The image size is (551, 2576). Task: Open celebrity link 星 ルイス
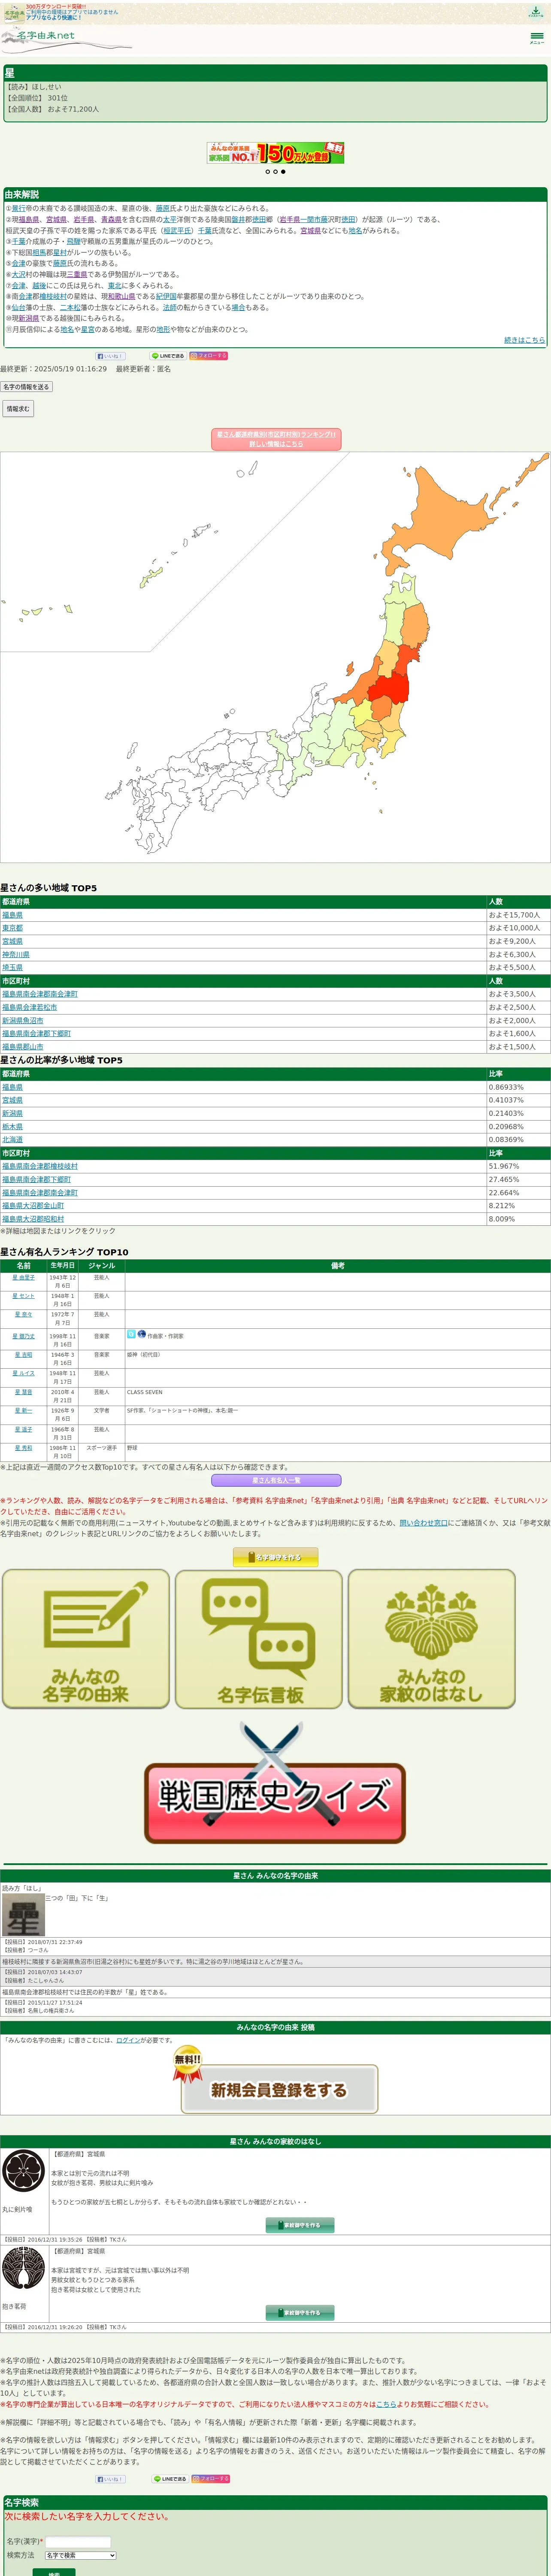24,1373
